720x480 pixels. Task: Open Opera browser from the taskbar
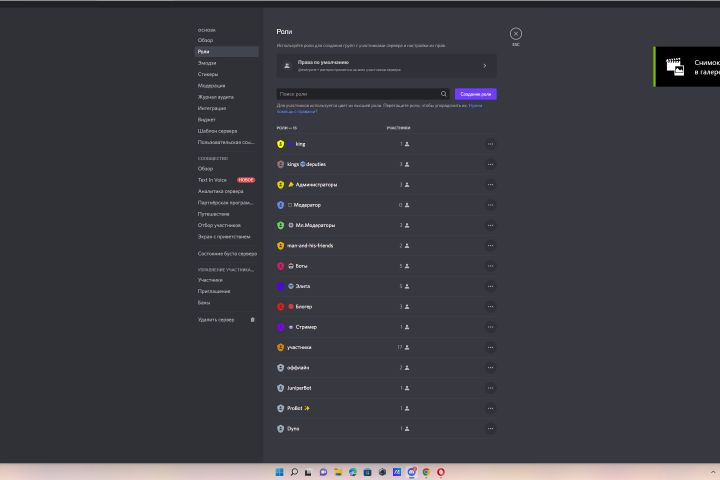(441, 472)
